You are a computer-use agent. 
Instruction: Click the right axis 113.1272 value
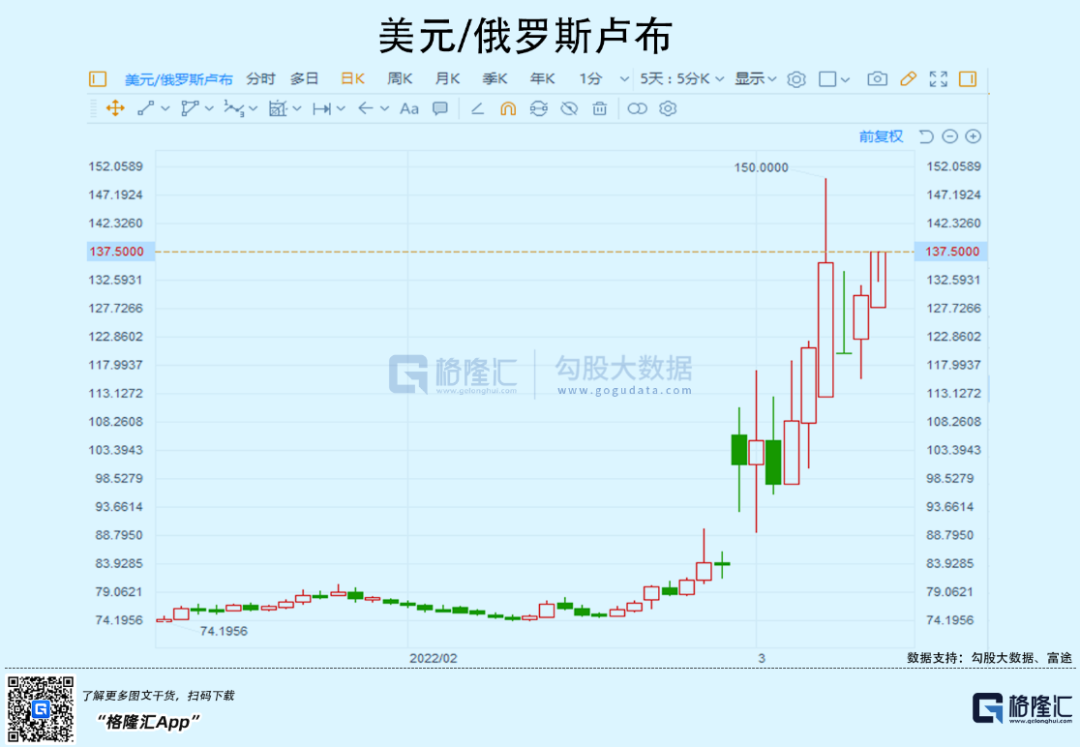pyautogui.click(x=954, y=393)
